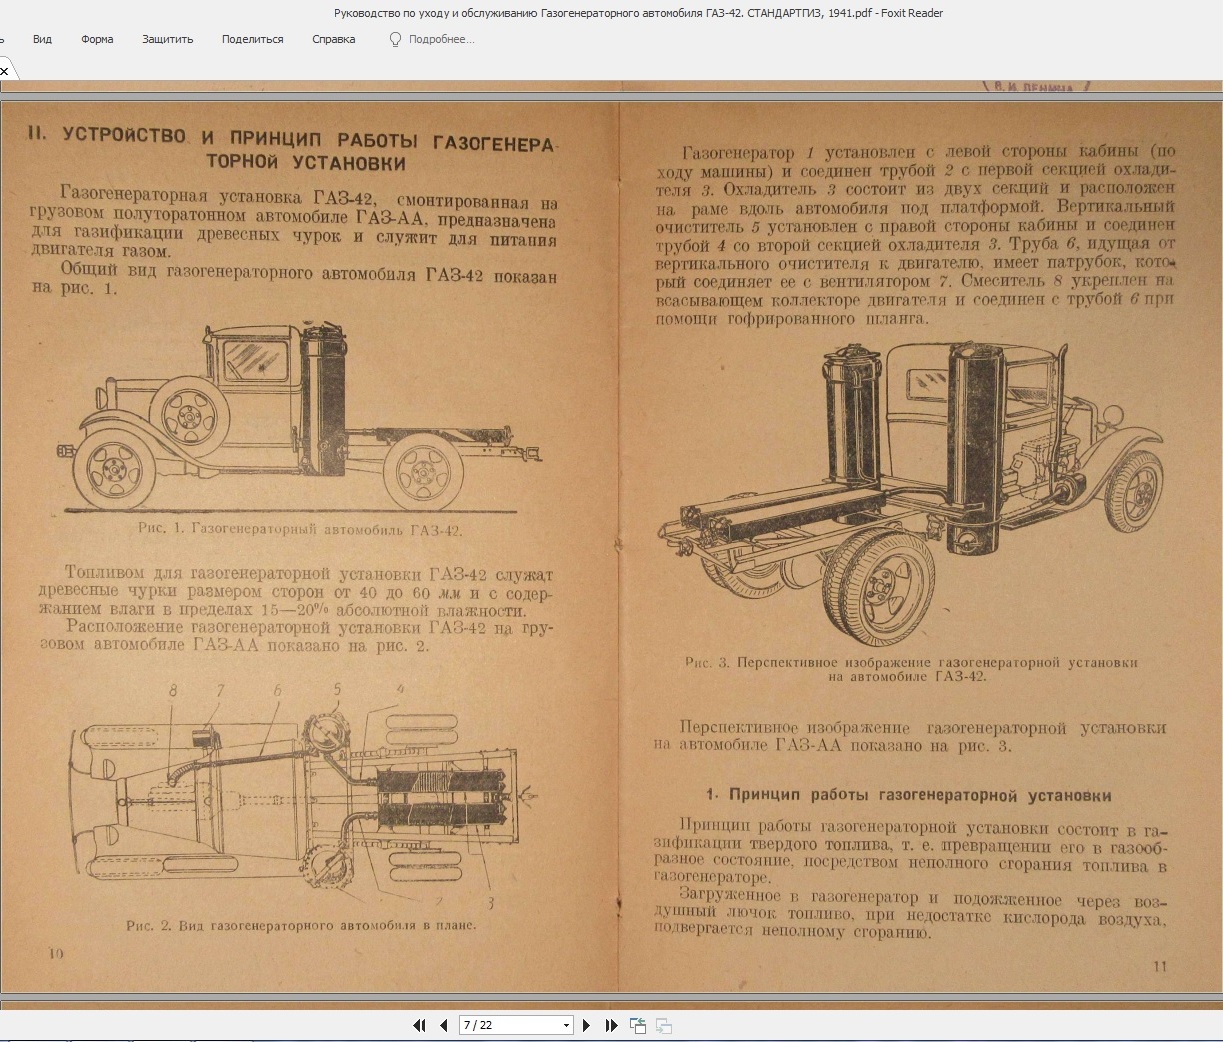Click page number 11 on right page
This screenshot has width=1223, height=1042.
pos(1160,966)
